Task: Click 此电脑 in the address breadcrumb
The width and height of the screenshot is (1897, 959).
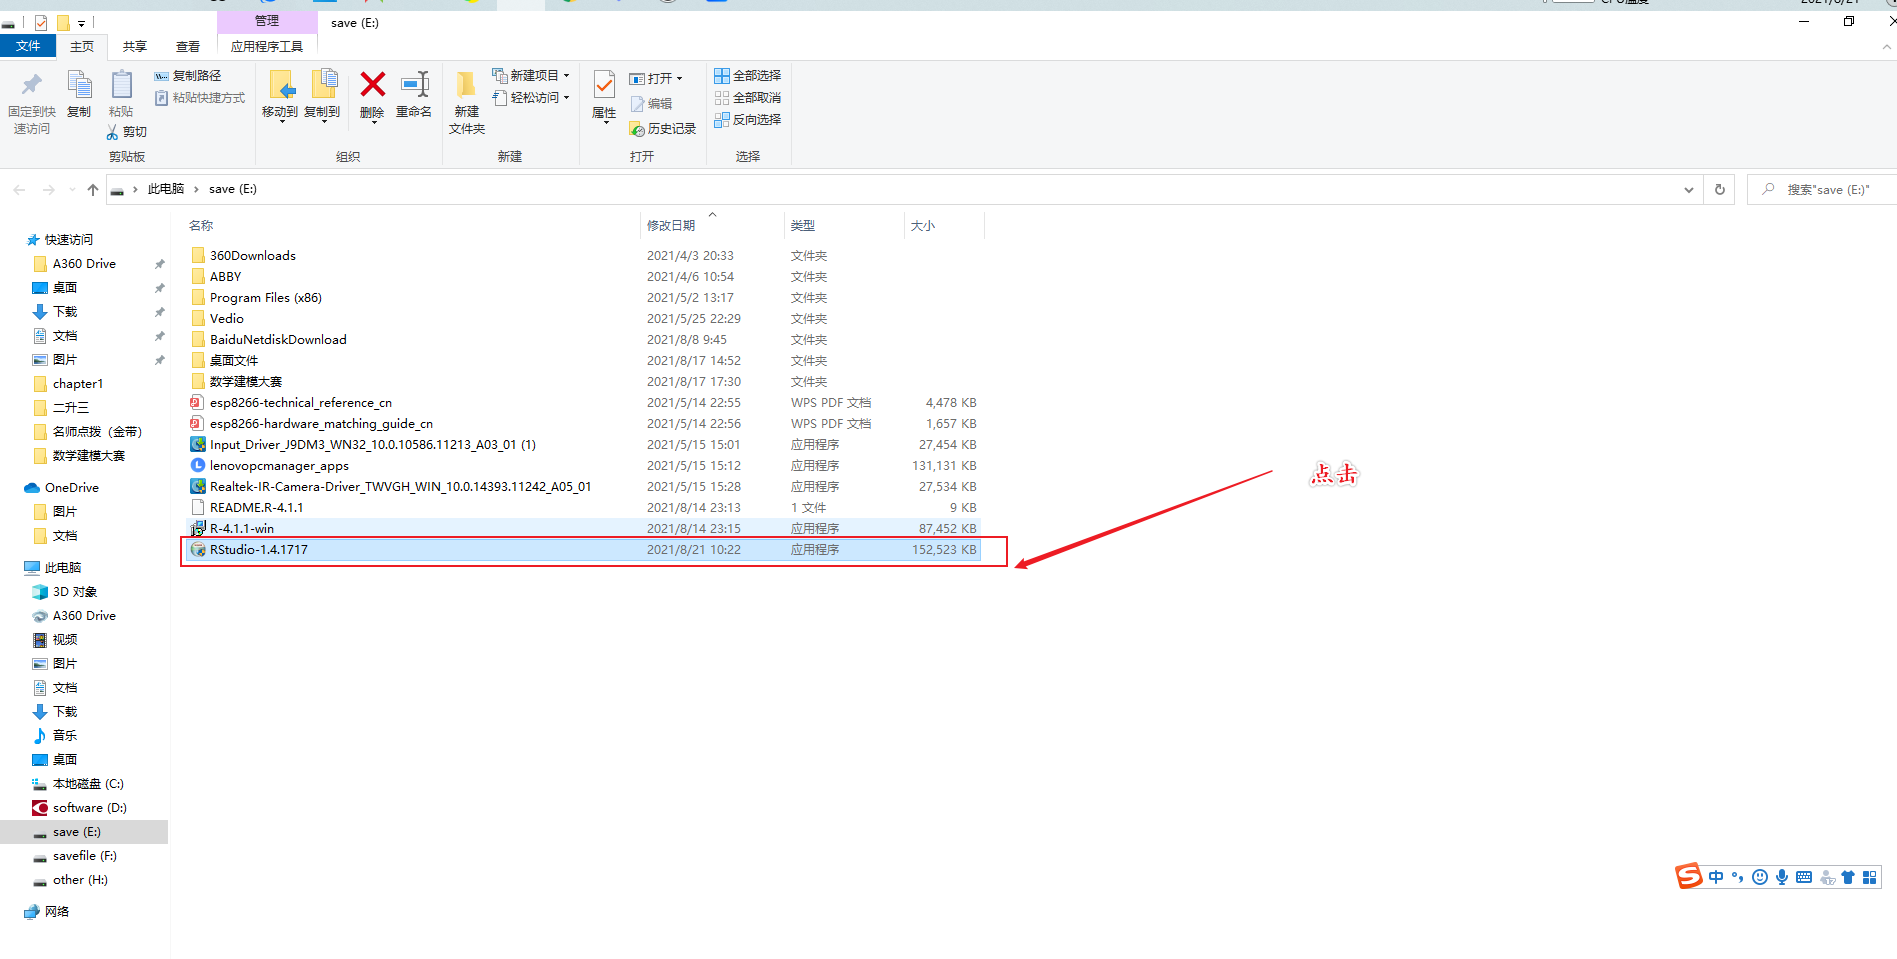Action: [166, 189]
